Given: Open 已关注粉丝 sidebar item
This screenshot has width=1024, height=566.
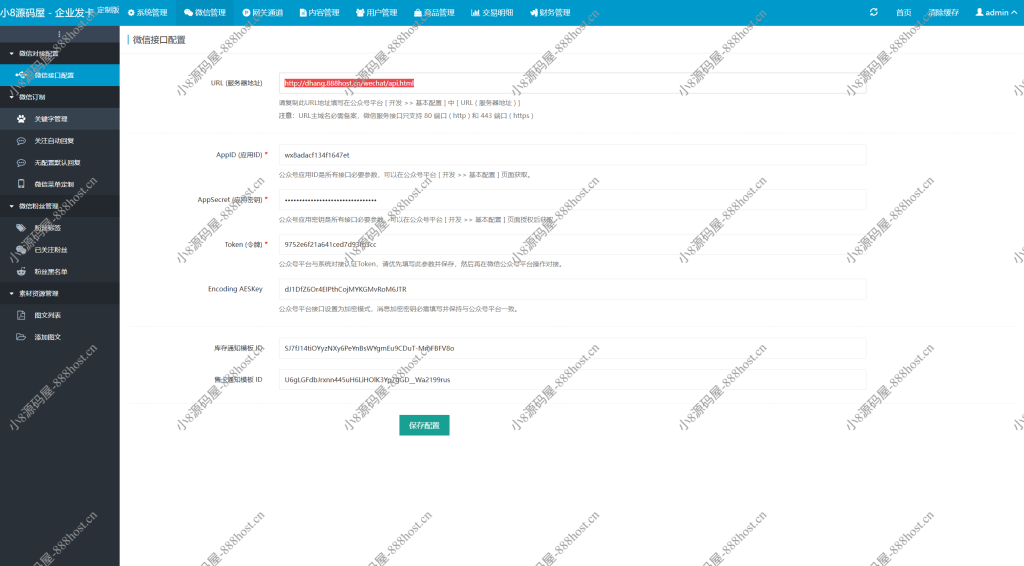Looking at the screenshot, I should (59, 249).
